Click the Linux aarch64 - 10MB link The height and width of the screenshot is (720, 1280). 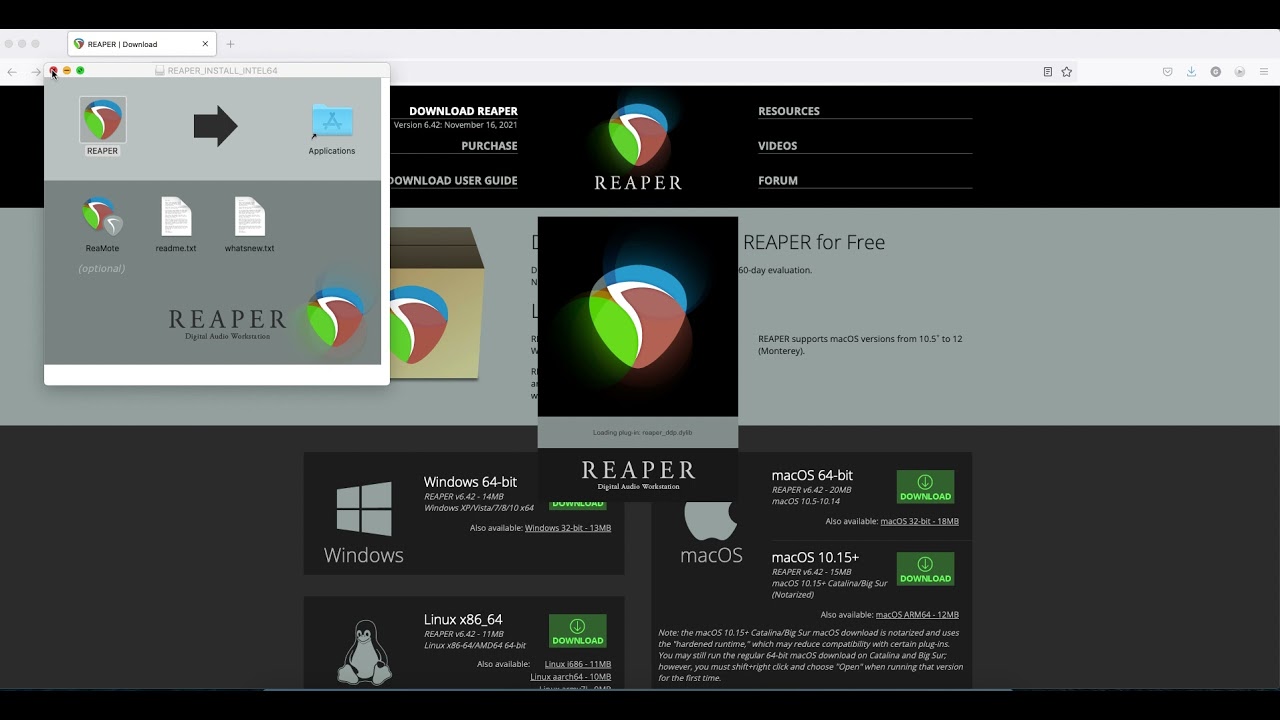[571, 677]
